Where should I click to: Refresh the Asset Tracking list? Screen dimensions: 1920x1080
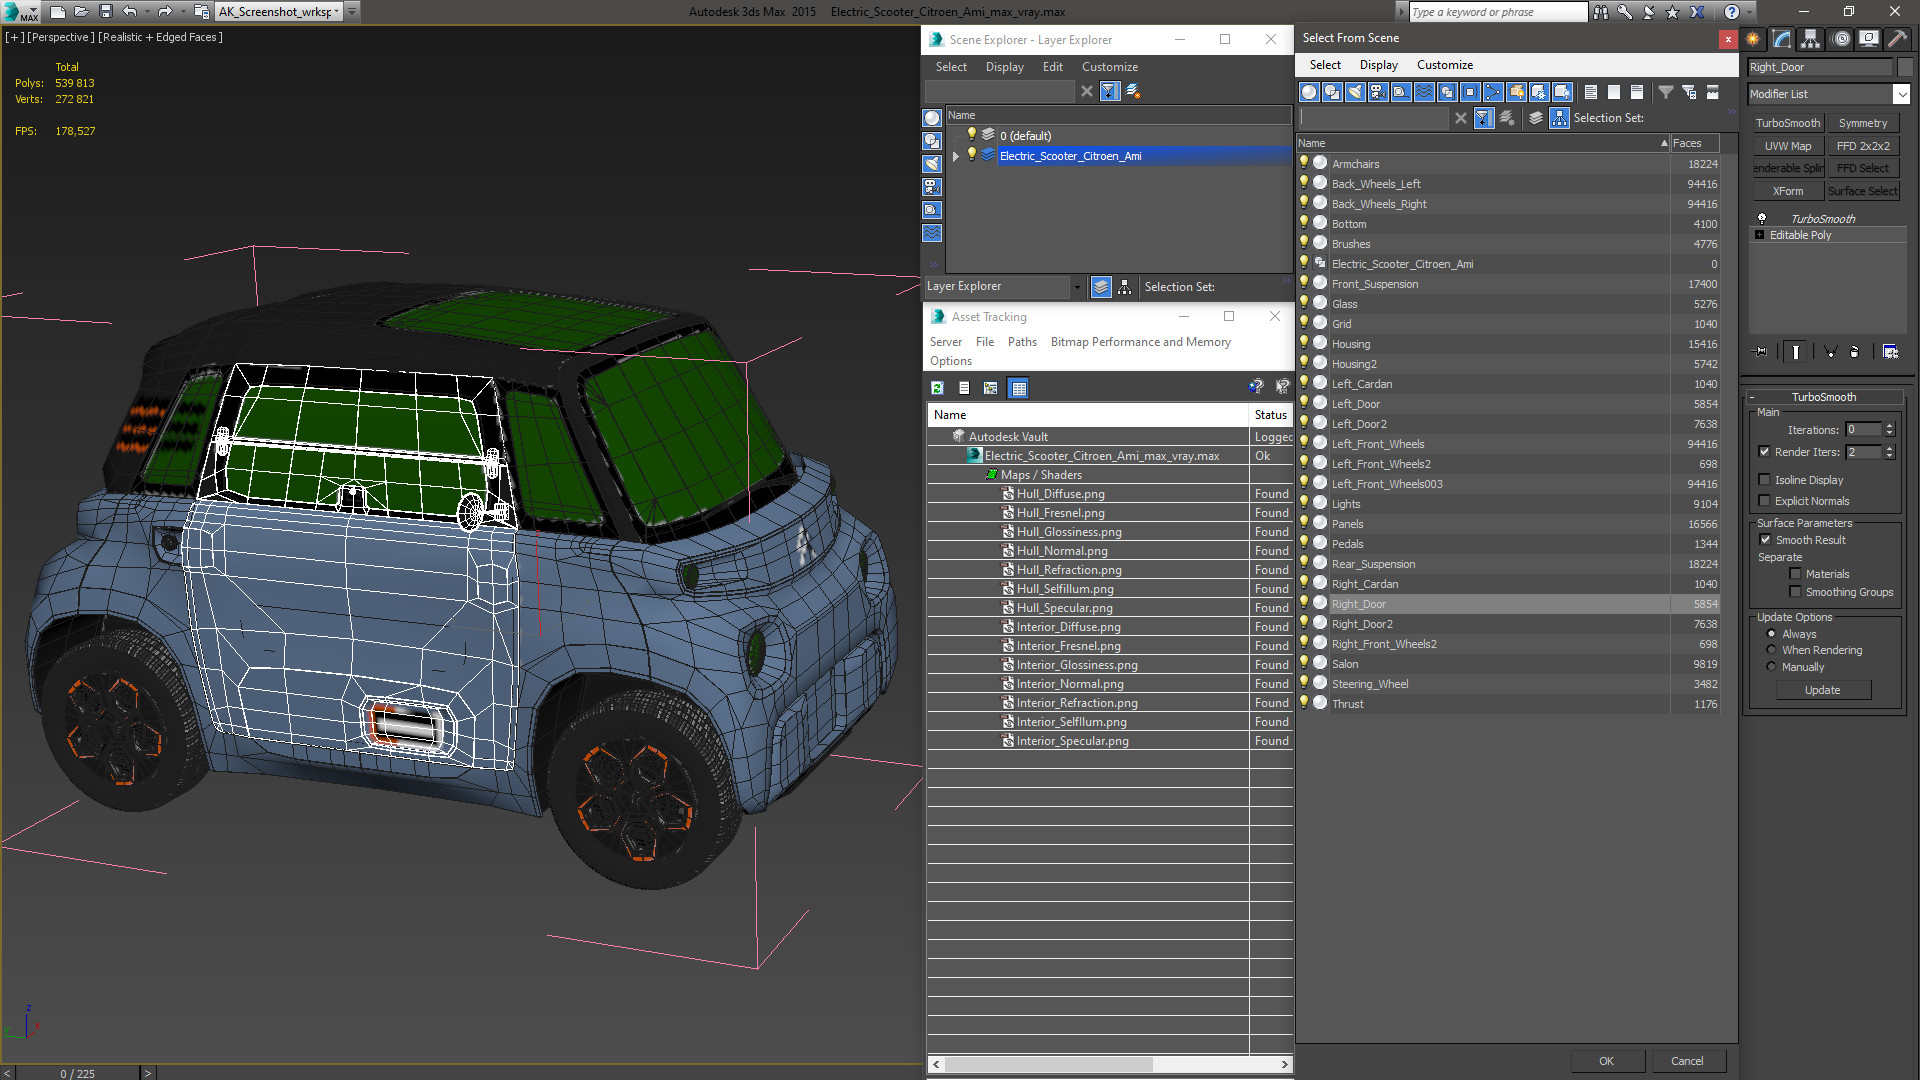937,388
